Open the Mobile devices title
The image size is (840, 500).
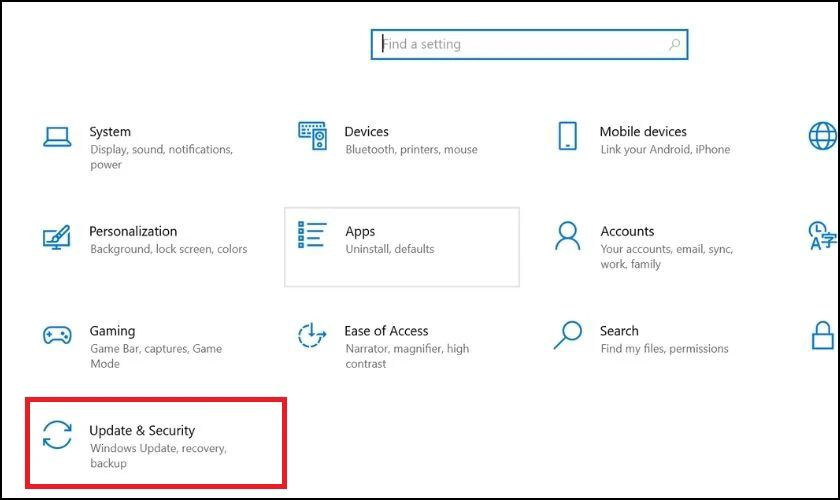(643, 132)
